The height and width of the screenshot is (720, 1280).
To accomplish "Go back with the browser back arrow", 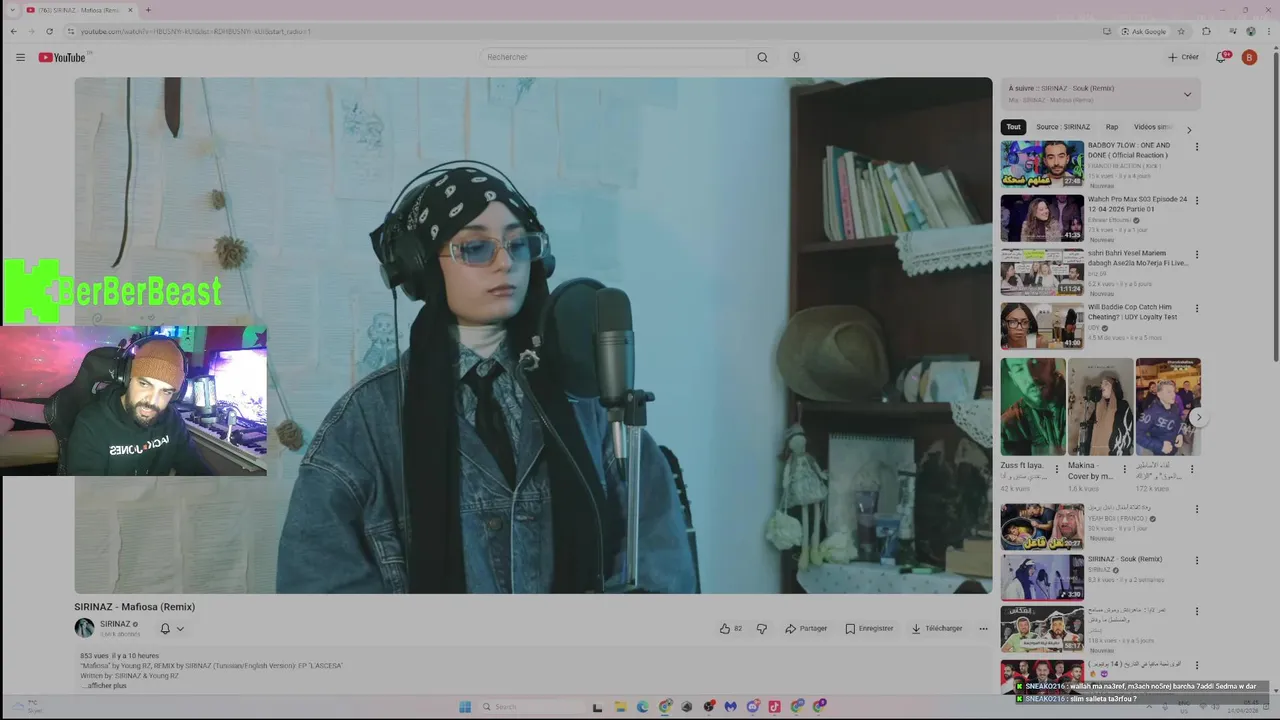I will [x=13, y=31].
